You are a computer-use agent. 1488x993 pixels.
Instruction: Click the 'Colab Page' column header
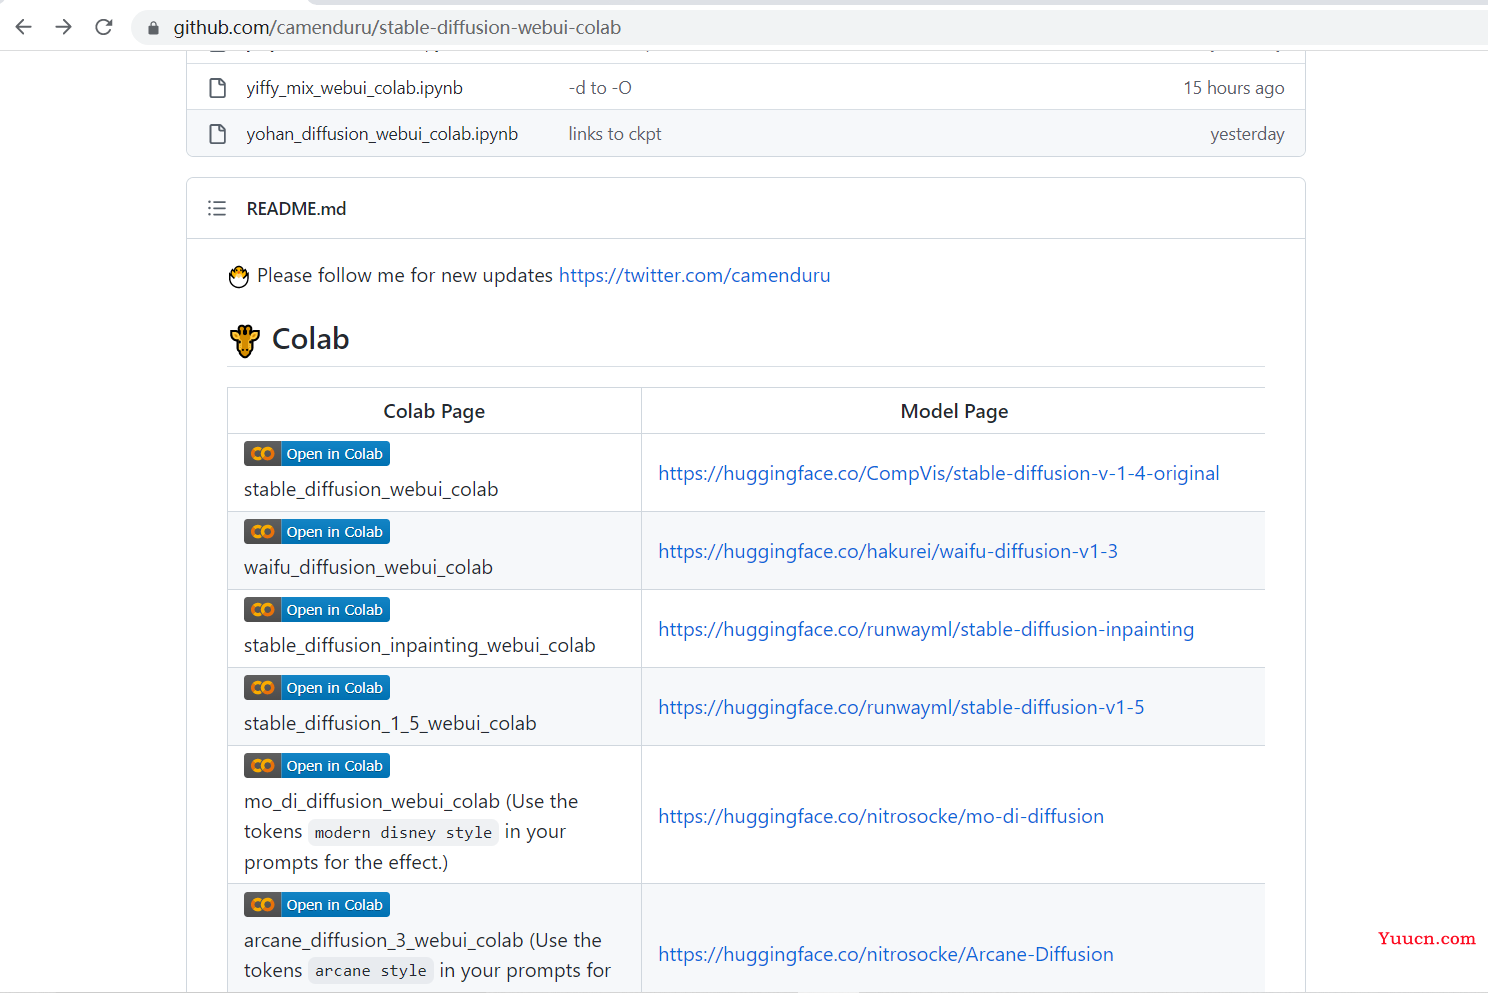click(434, 411)
